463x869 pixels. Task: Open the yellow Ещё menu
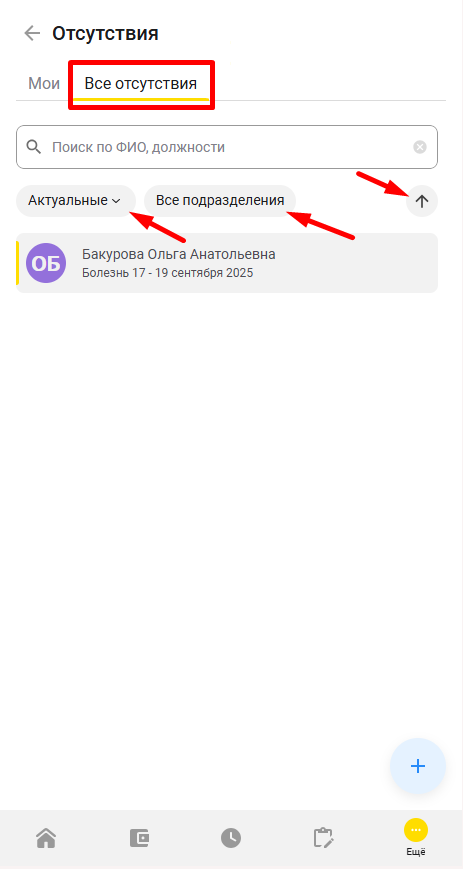pos(415,836)
